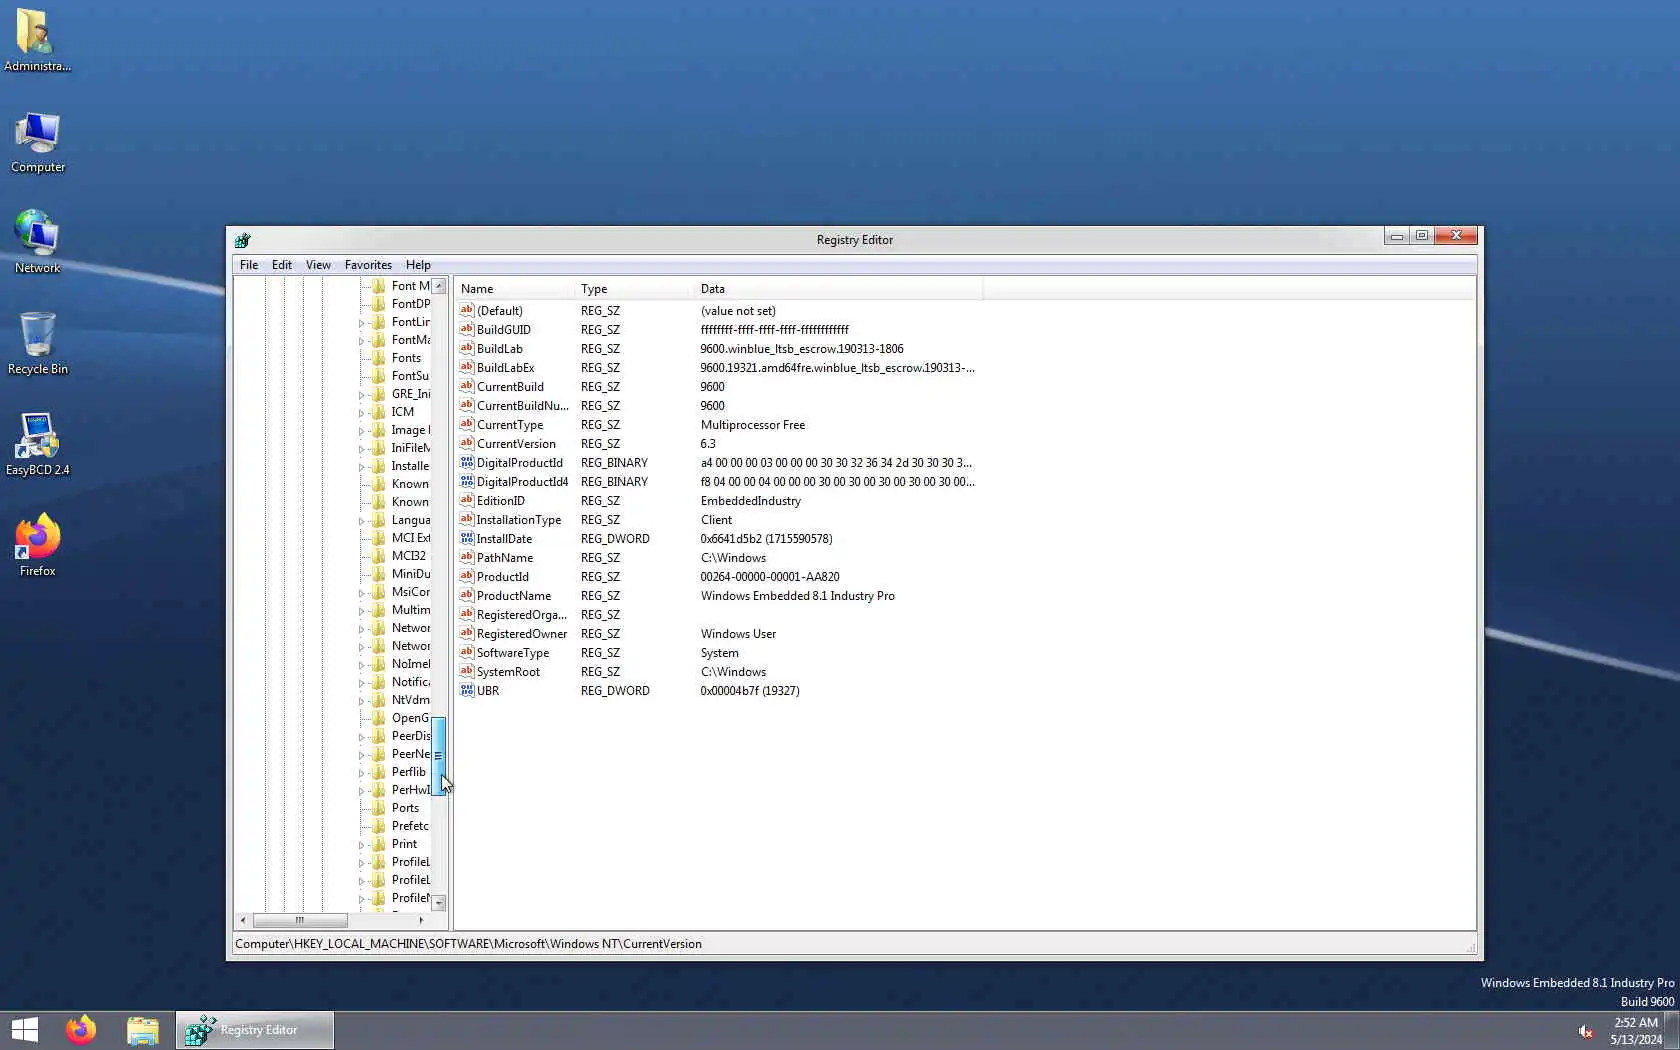Select the PathName string value icon
1680x1050 pixels.
coord(466,557)
